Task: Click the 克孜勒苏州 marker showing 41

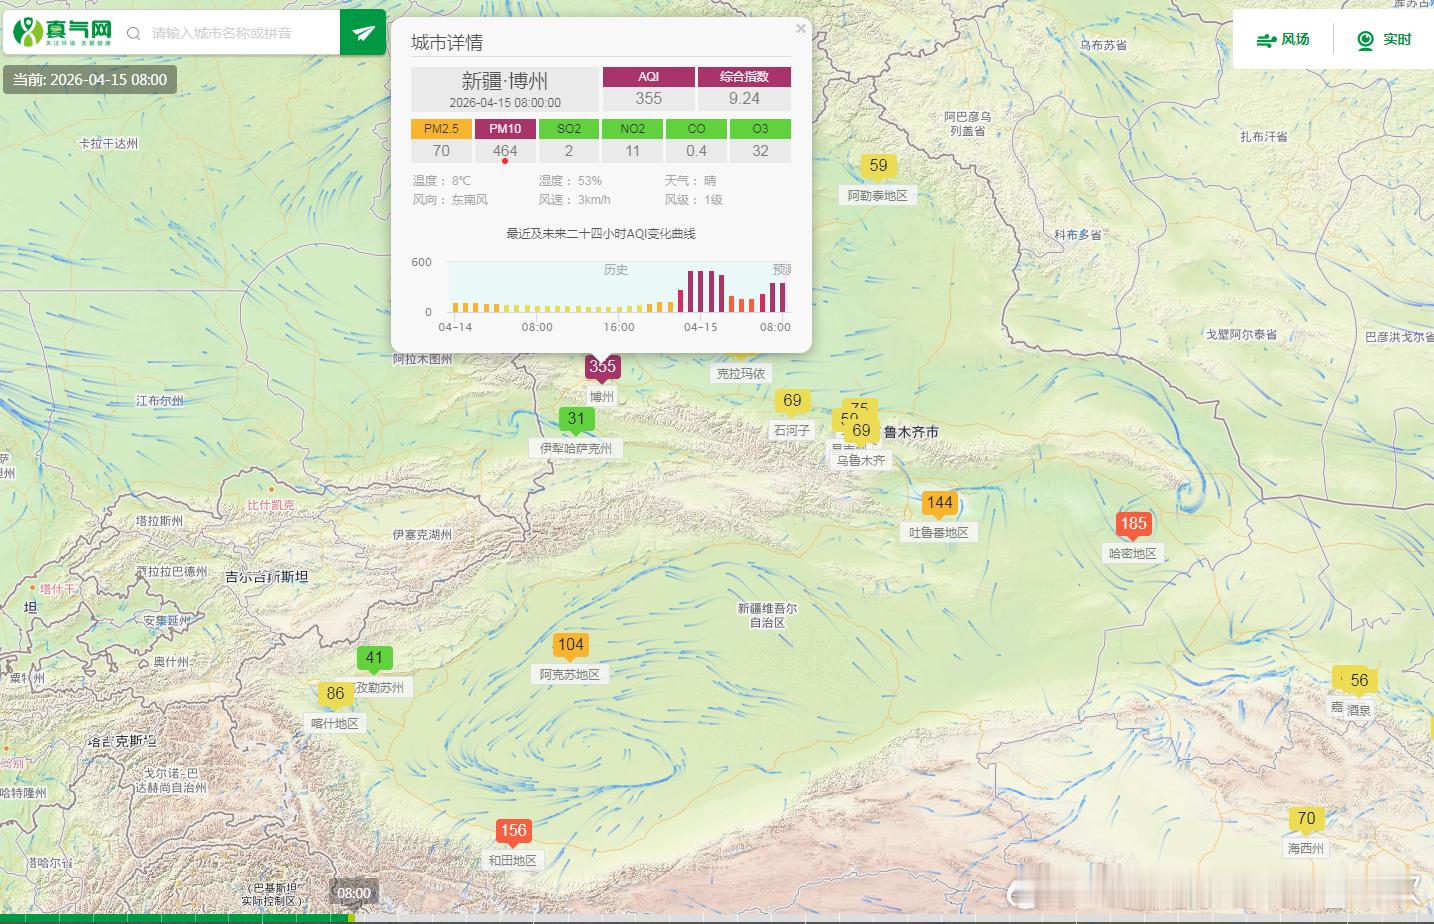Action: click(374, 659)
